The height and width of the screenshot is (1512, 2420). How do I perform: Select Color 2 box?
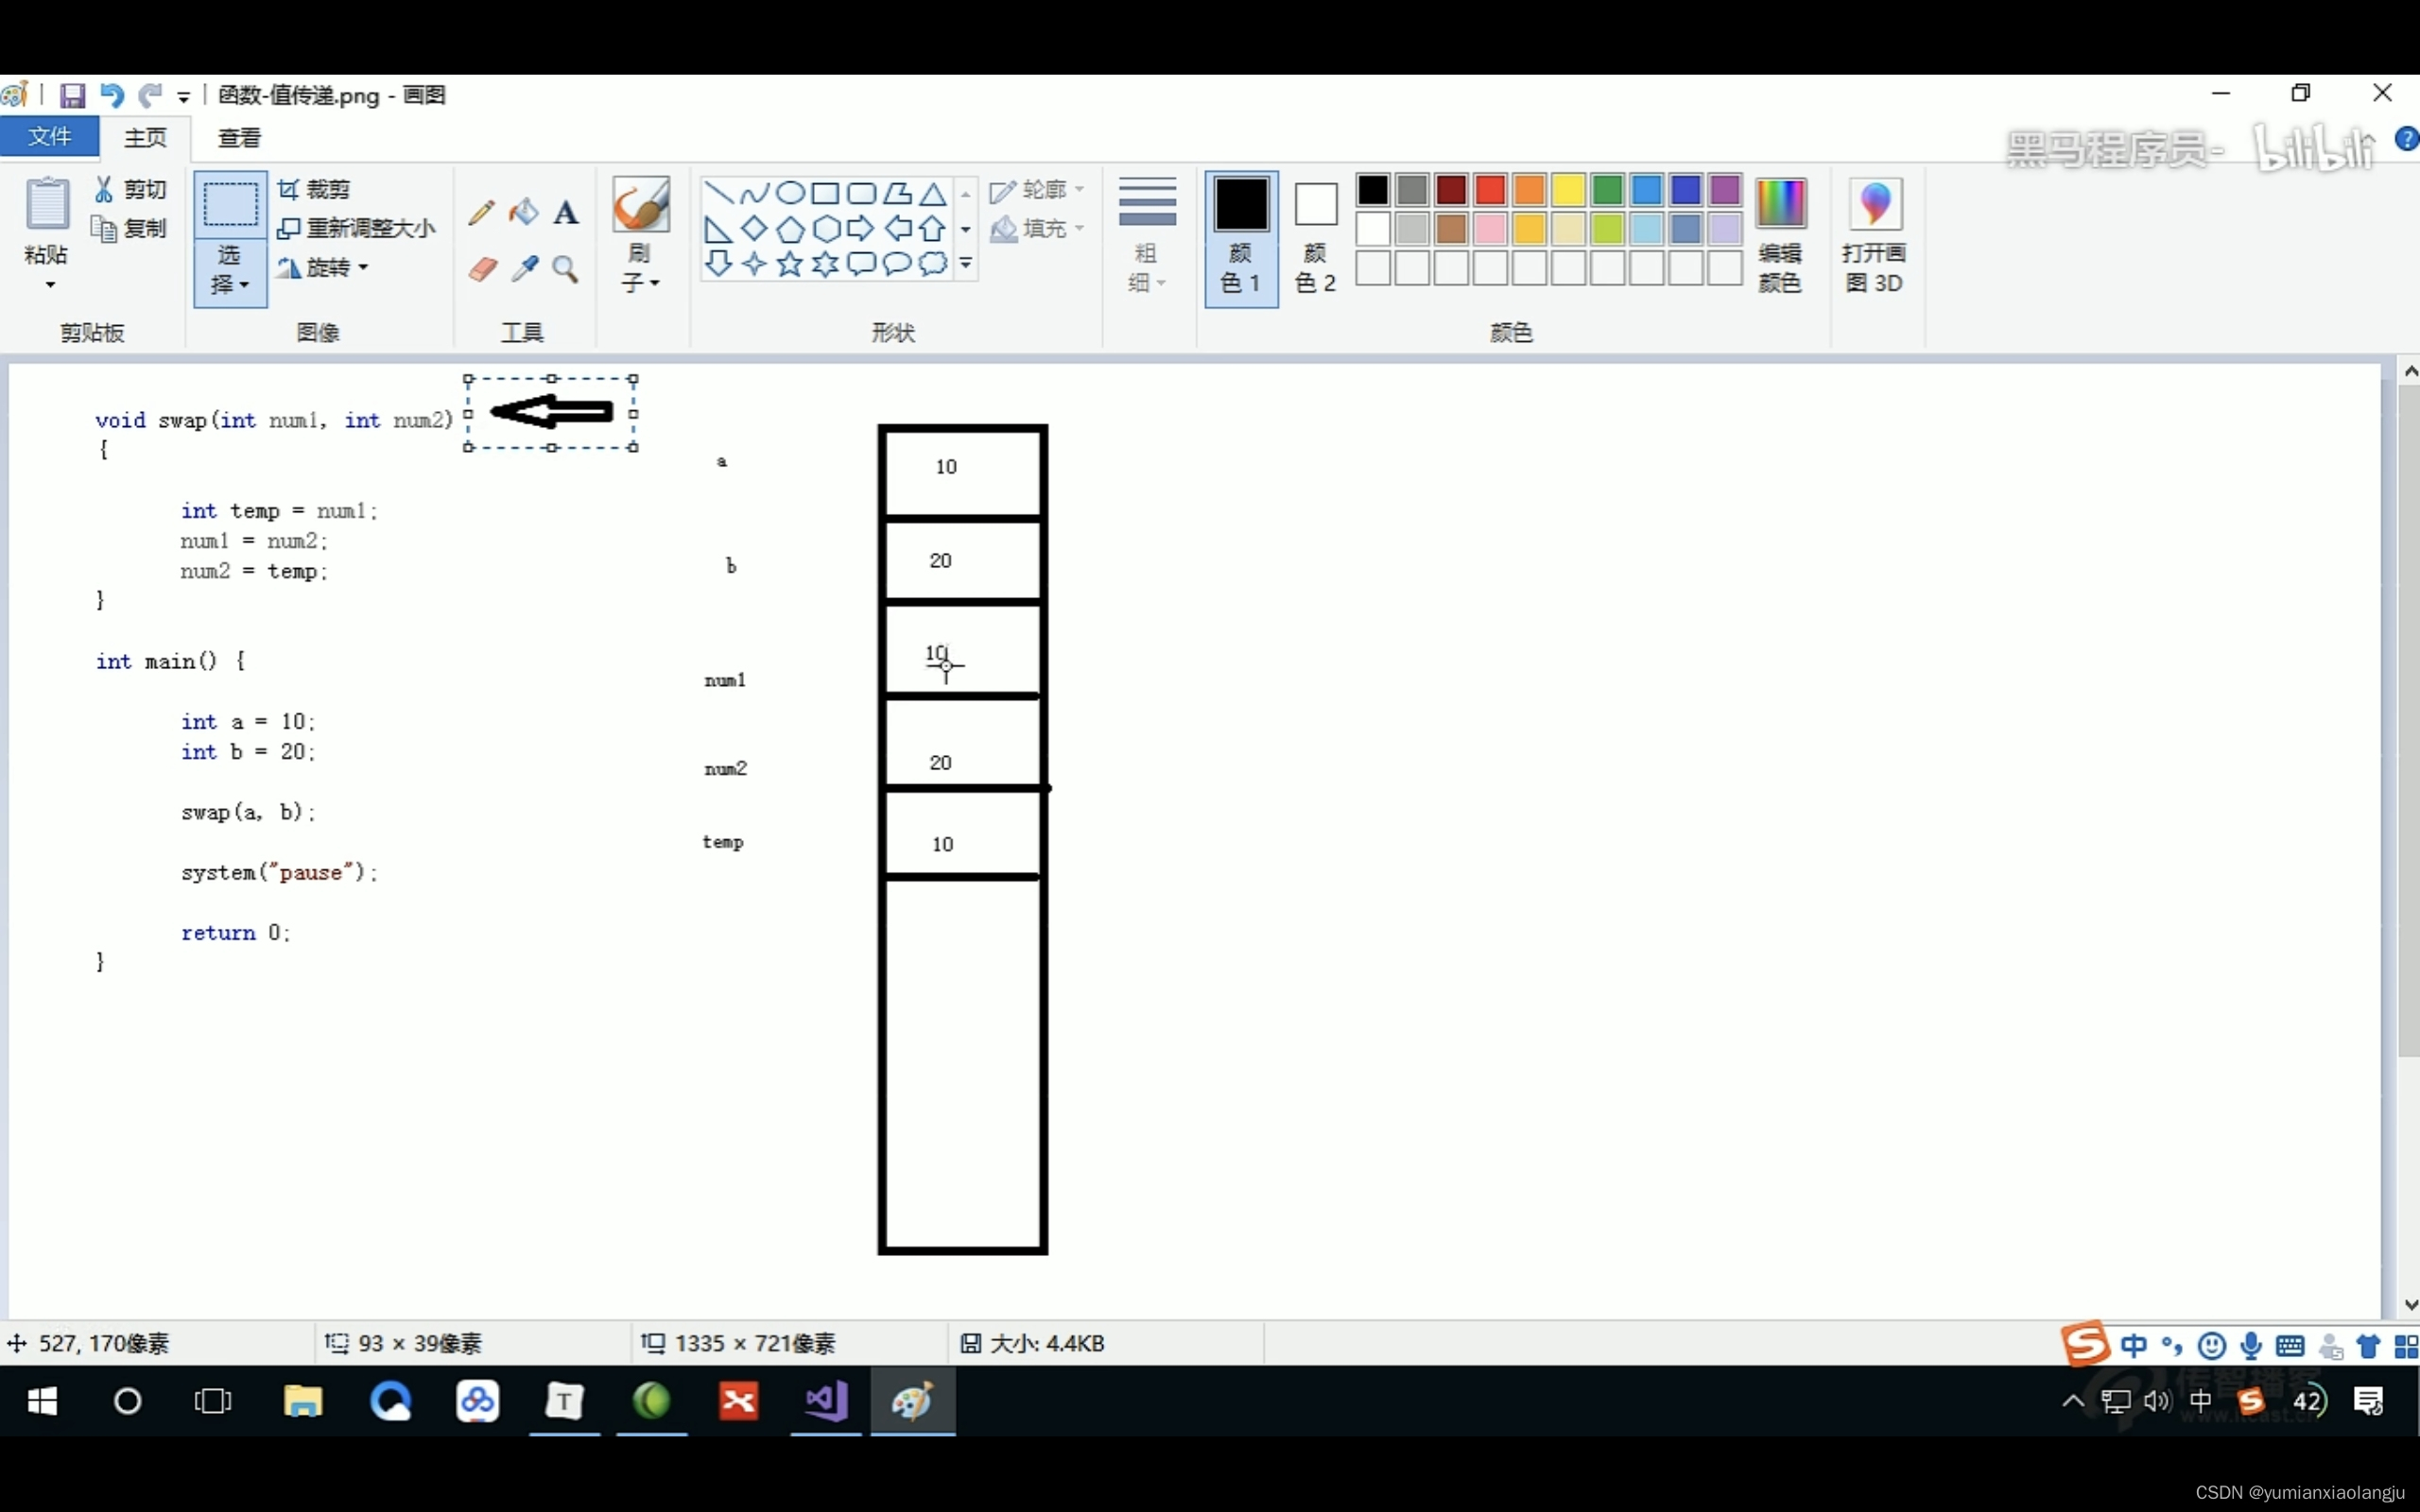1315,237
